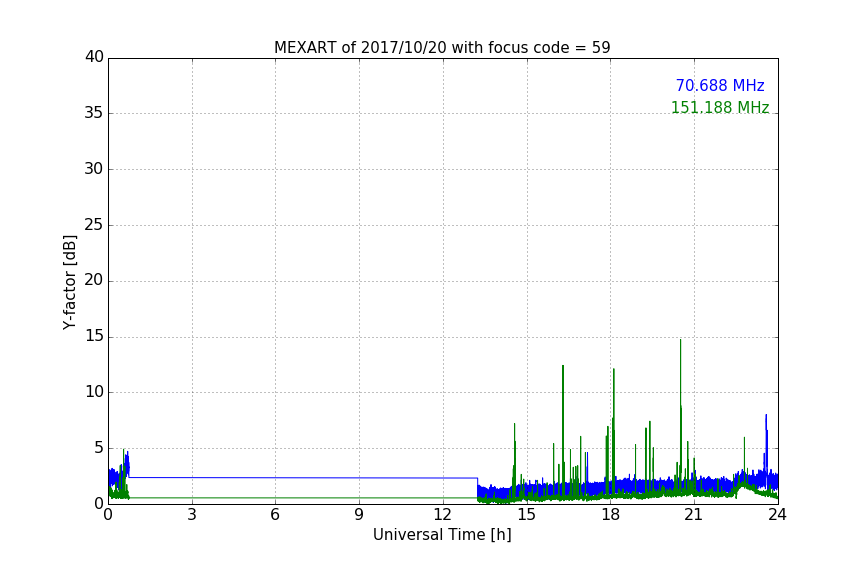Click the "Y-factor [dB]" axis label
The height and width of the screenshot is (576, 864).
pyautogui.click(x=70, y=282)
